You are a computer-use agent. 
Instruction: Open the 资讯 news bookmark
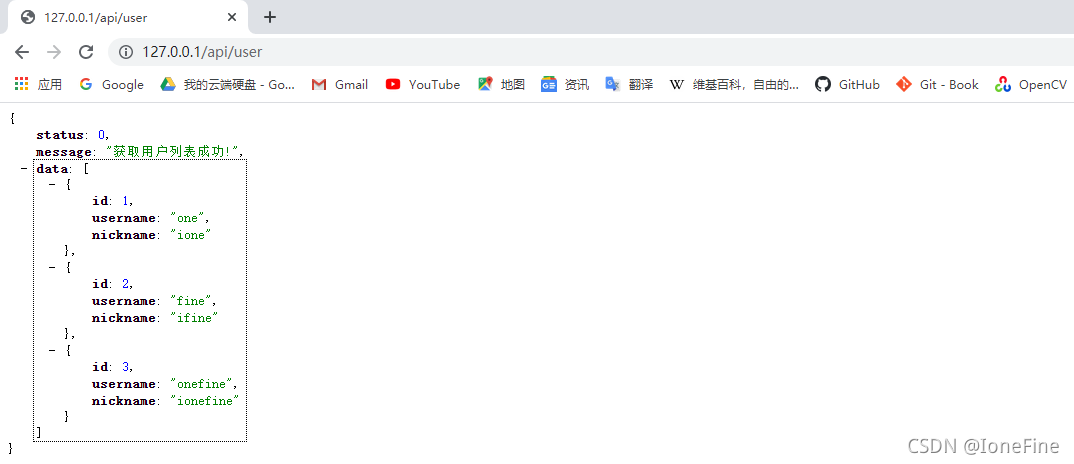coord(565,84)
